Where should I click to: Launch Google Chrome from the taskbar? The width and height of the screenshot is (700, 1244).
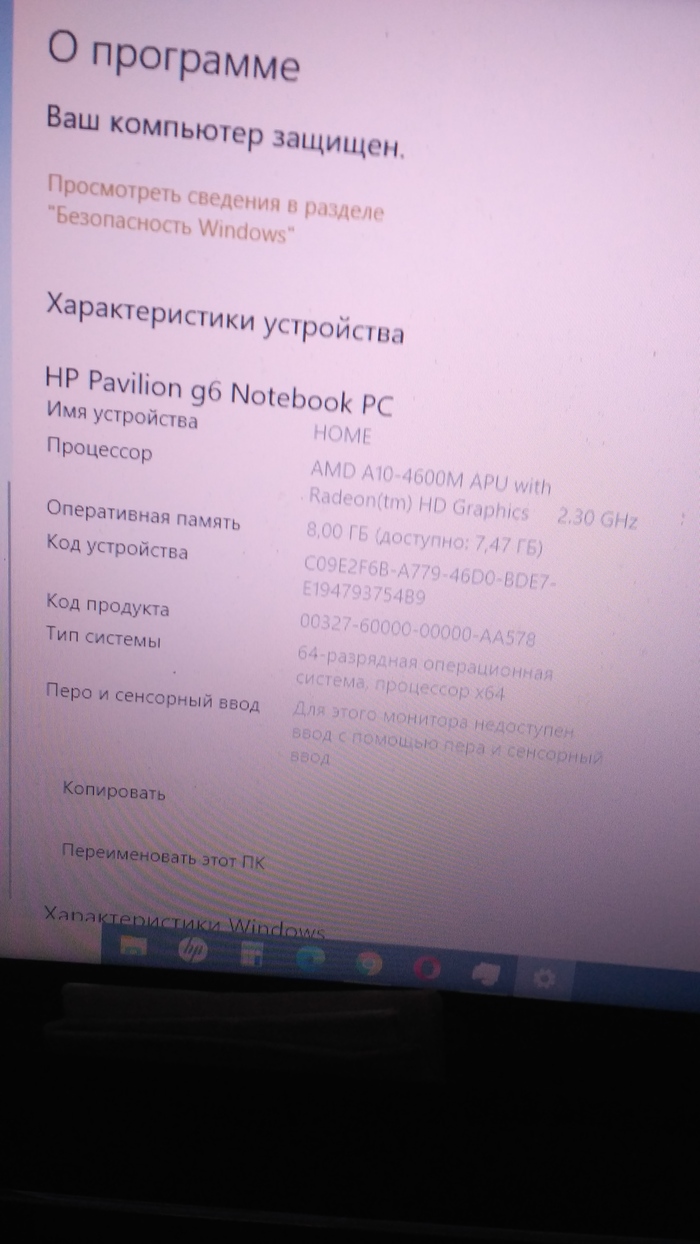tap(369, 962)
